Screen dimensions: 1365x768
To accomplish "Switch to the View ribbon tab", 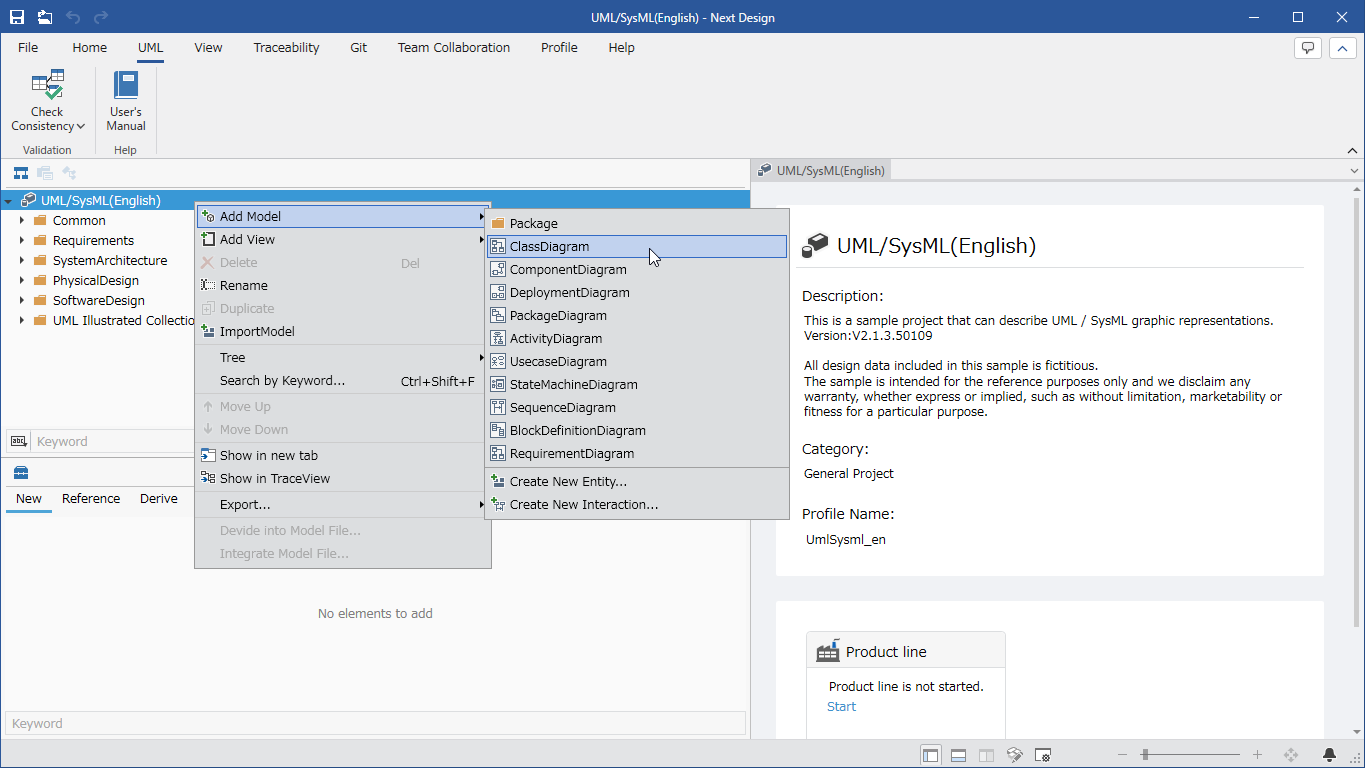I will pyautogui.click(x=208, y=47).
